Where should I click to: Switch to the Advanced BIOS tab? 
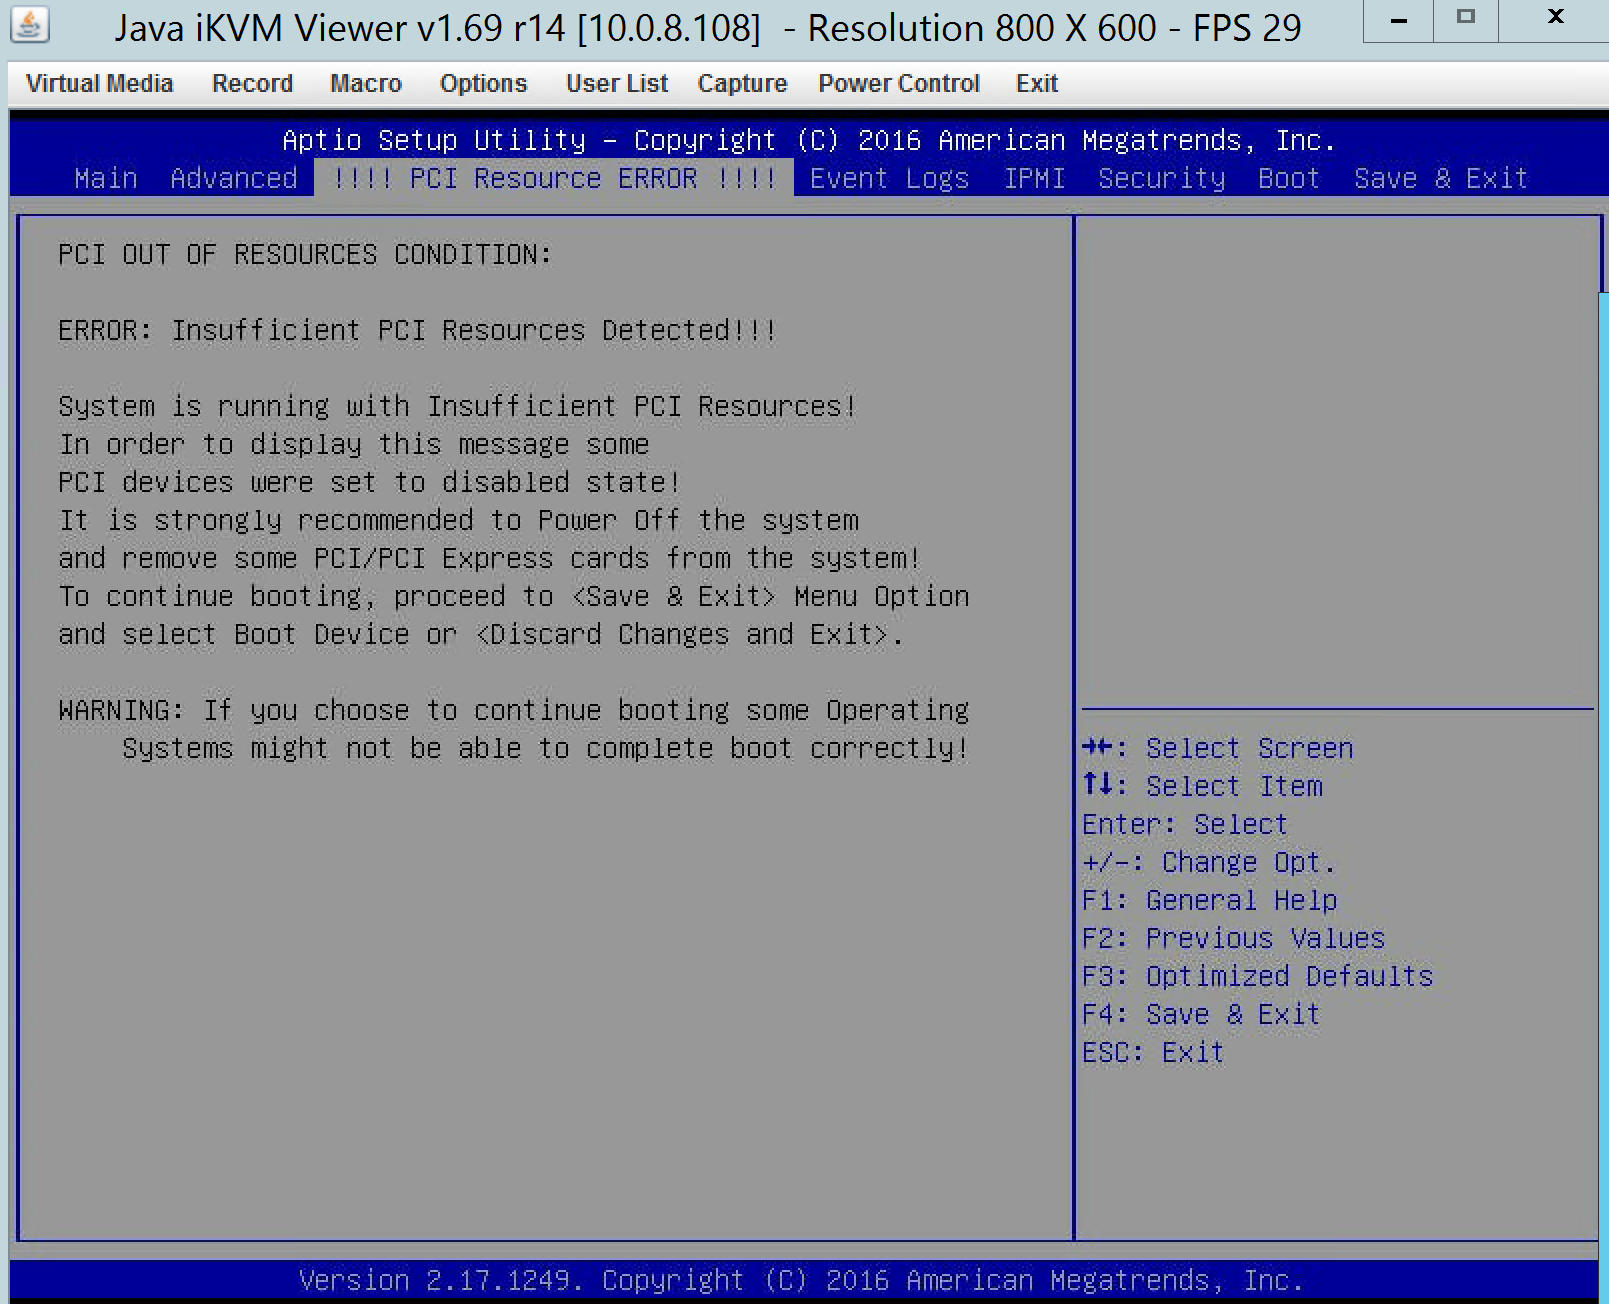coord(234,178)
